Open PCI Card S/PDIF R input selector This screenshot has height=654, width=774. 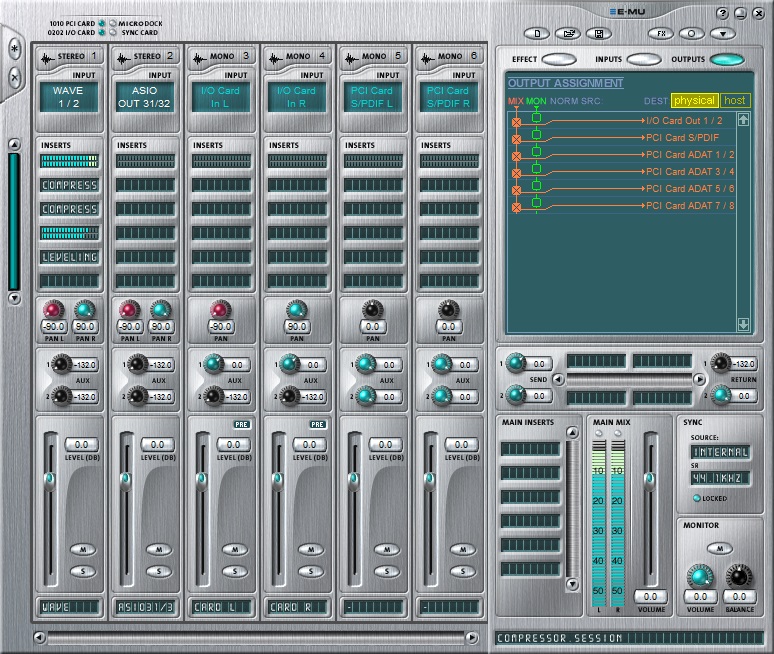449,97
